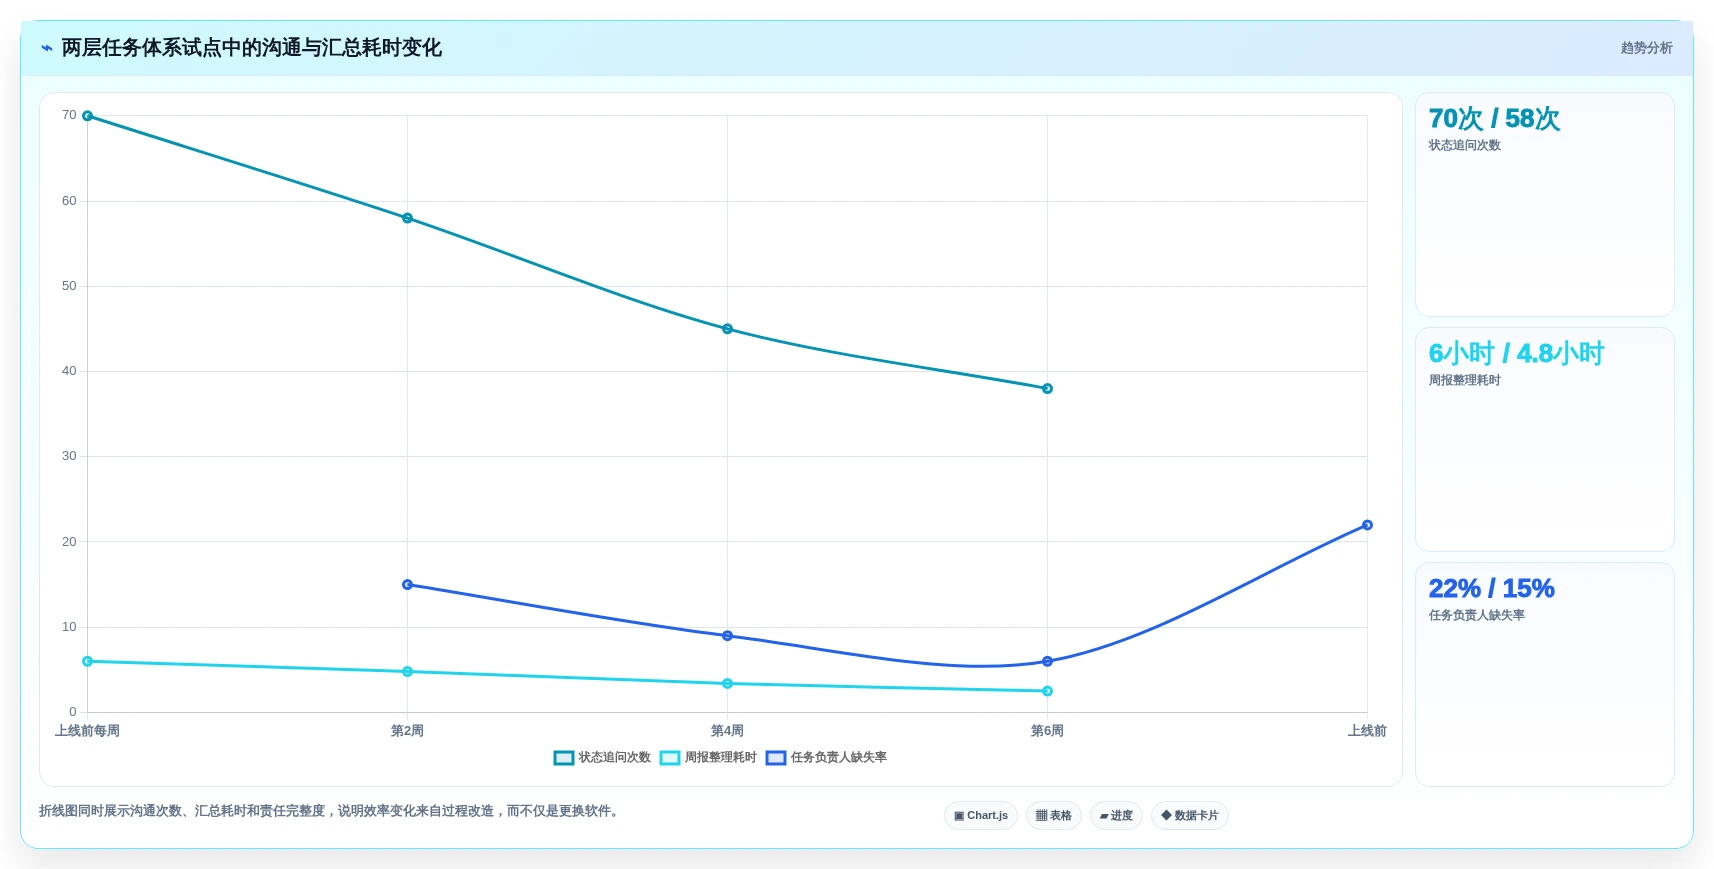Click the 表格 tag chip
1714x869 pixels.
(x=1054, y=816)
